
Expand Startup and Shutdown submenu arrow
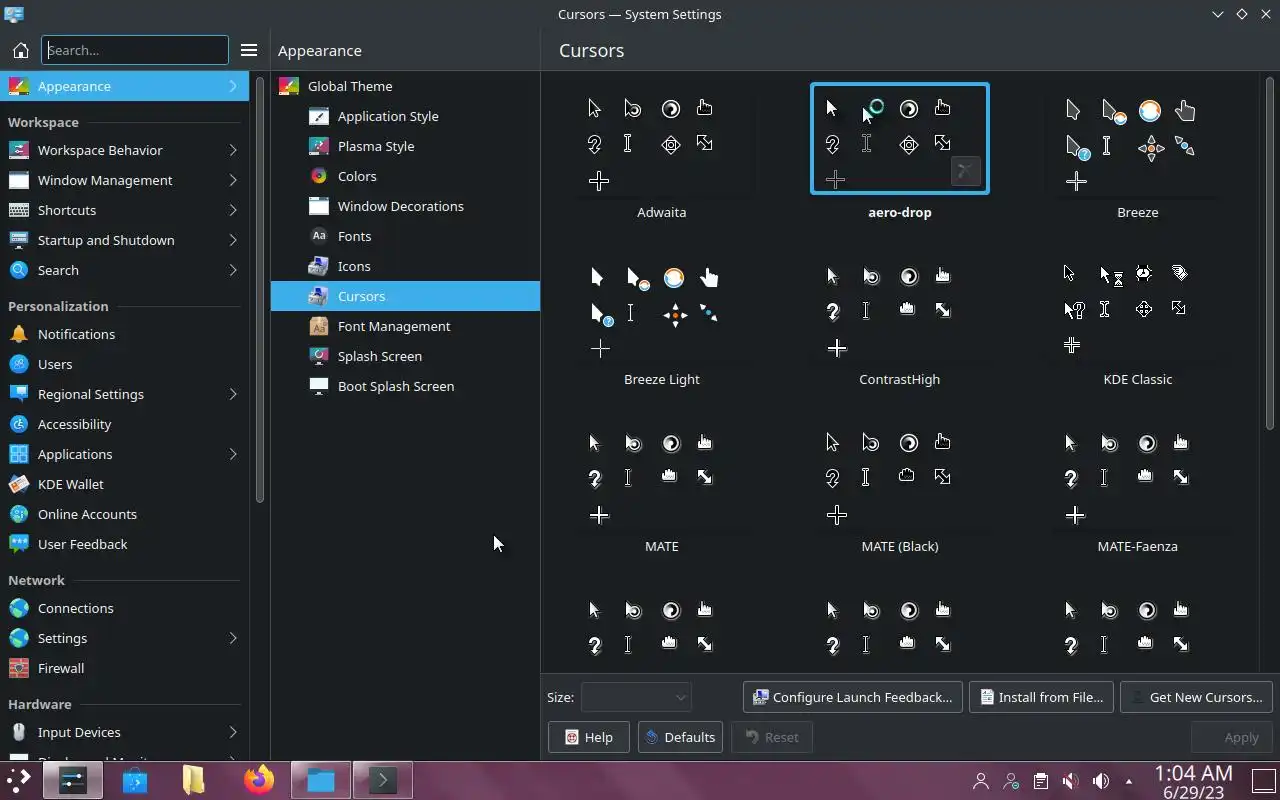233,240
